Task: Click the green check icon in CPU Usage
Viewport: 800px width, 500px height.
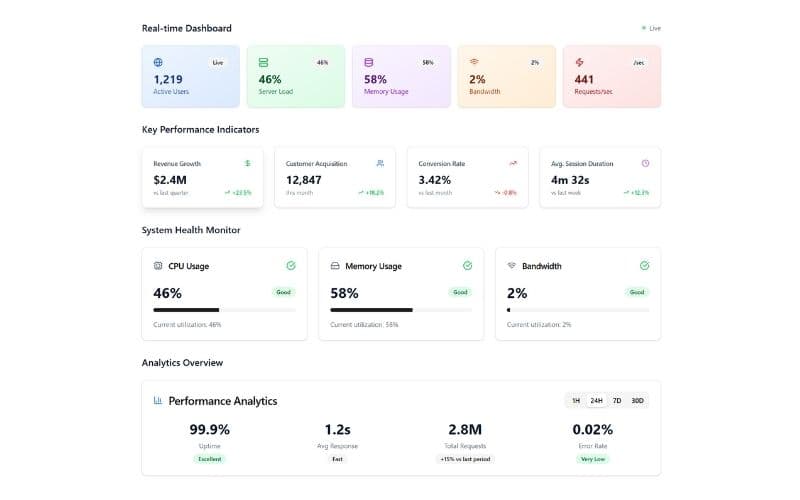Action: [290, 266]
